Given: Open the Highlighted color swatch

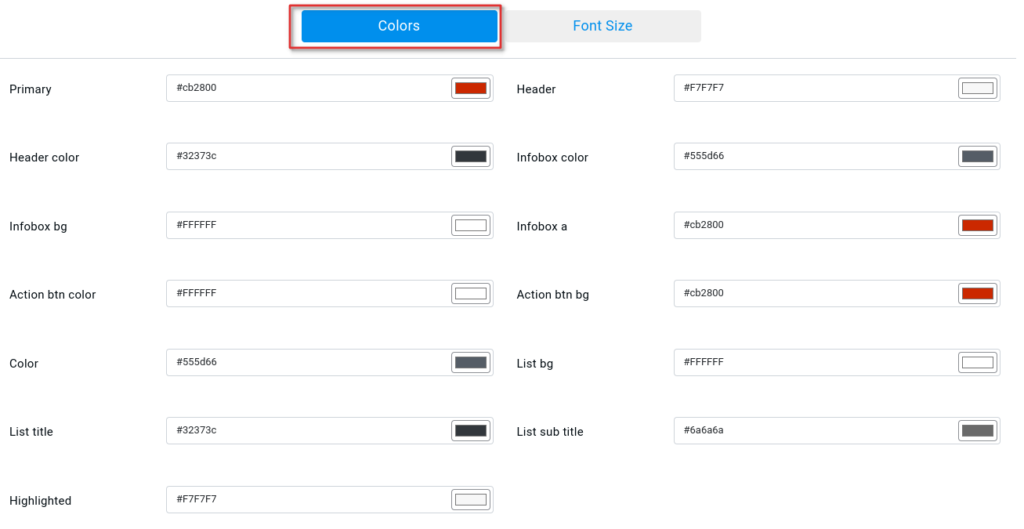Looking at the screenshot, I should (x=470, y=500).
